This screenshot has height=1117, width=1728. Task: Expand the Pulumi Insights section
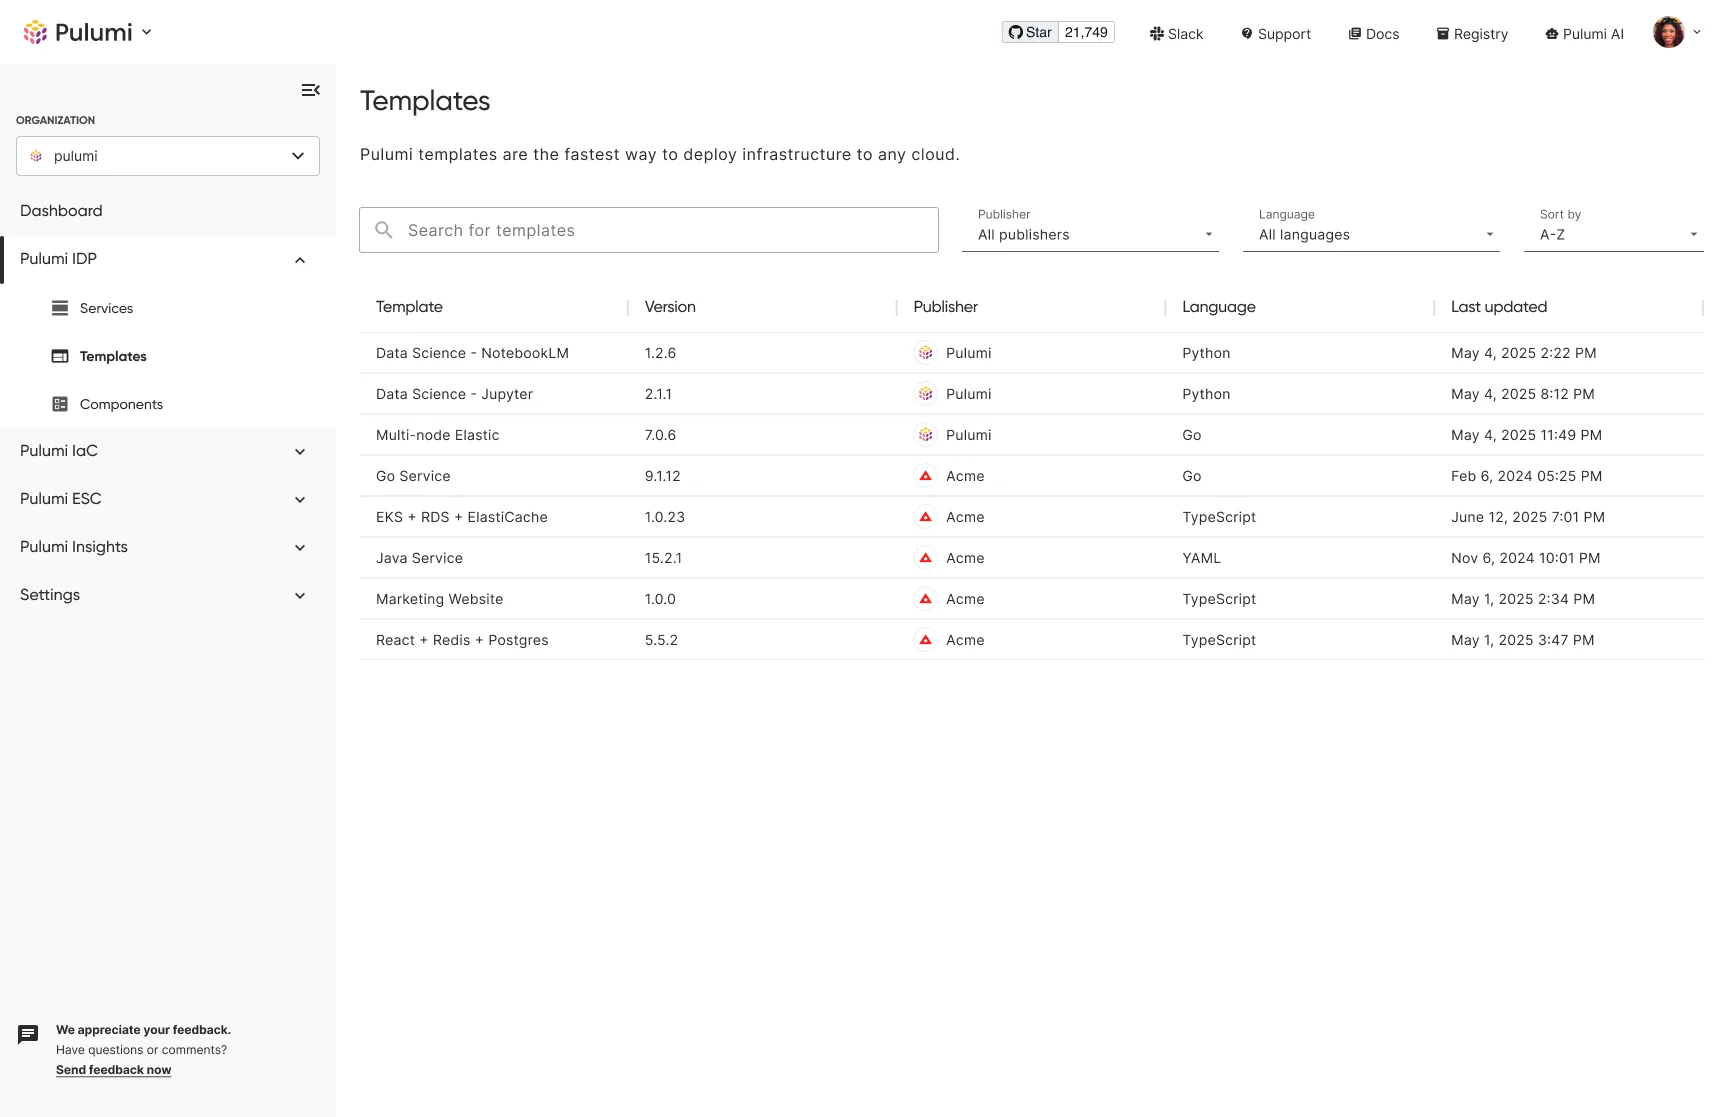pyautogui.click(x=300, y=548)
